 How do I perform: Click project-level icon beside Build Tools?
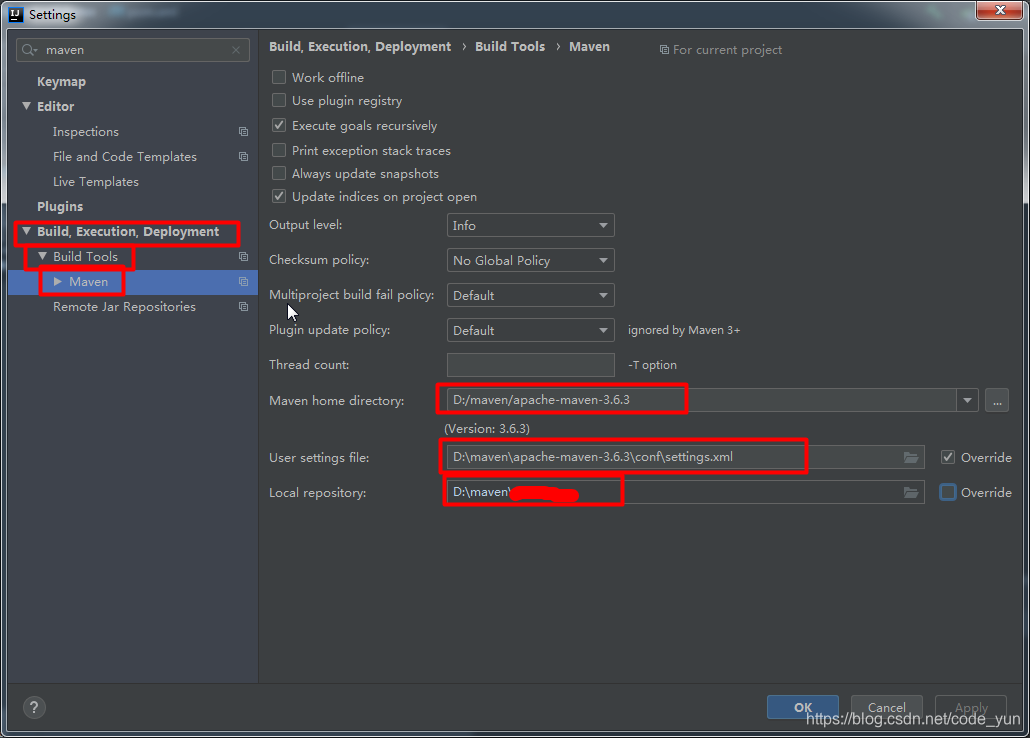(244, 256)
